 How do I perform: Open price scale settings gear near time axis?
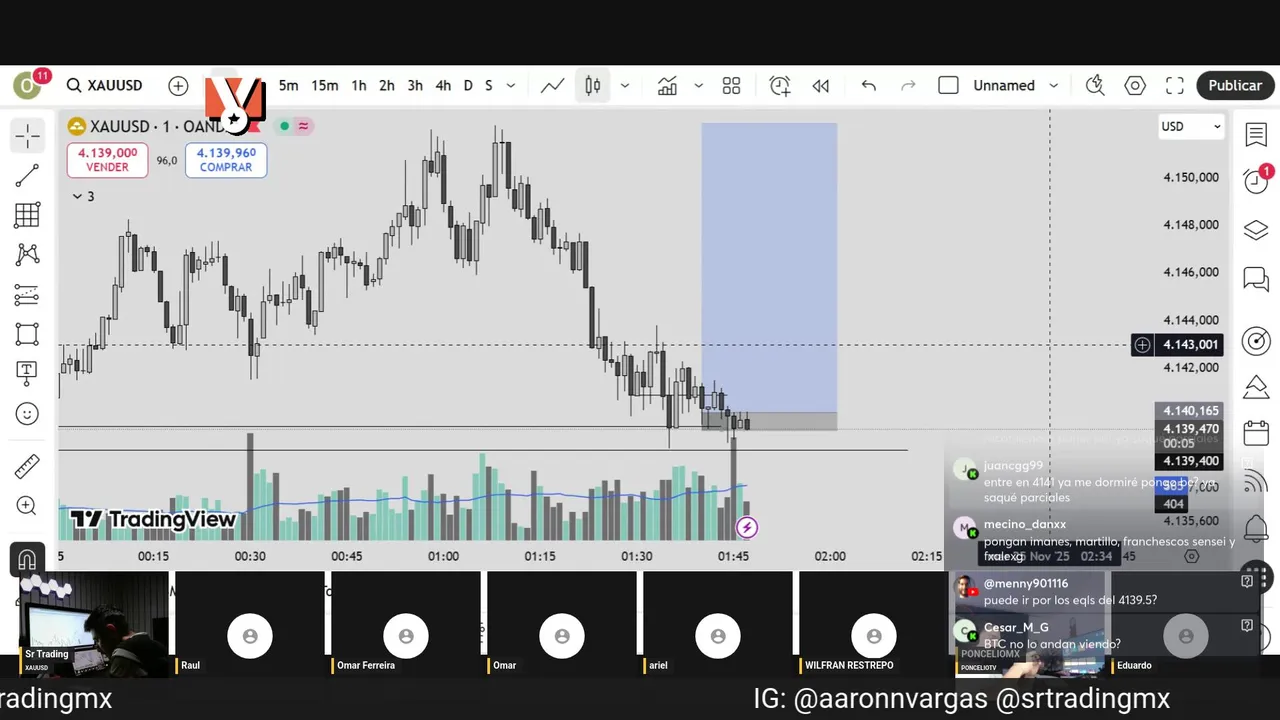[x=1191, y=556]
